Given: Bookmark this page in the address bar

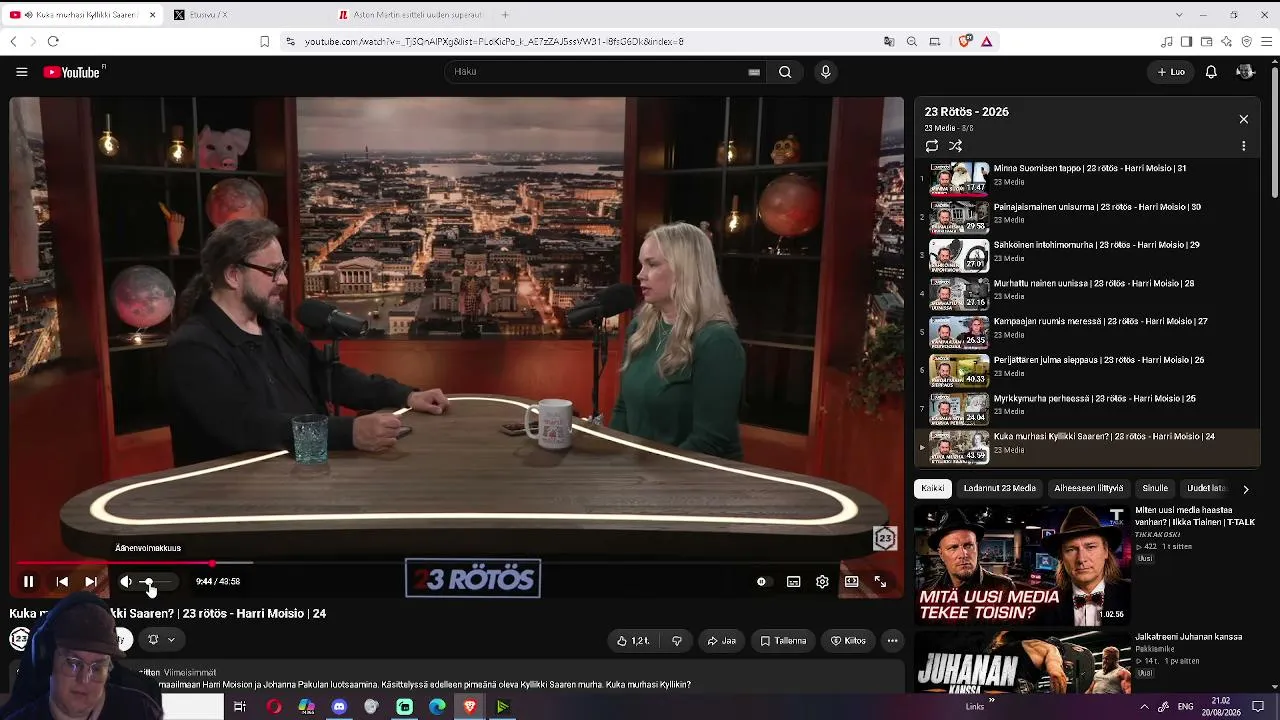Looking at the screenshot, I should (264, 41).
